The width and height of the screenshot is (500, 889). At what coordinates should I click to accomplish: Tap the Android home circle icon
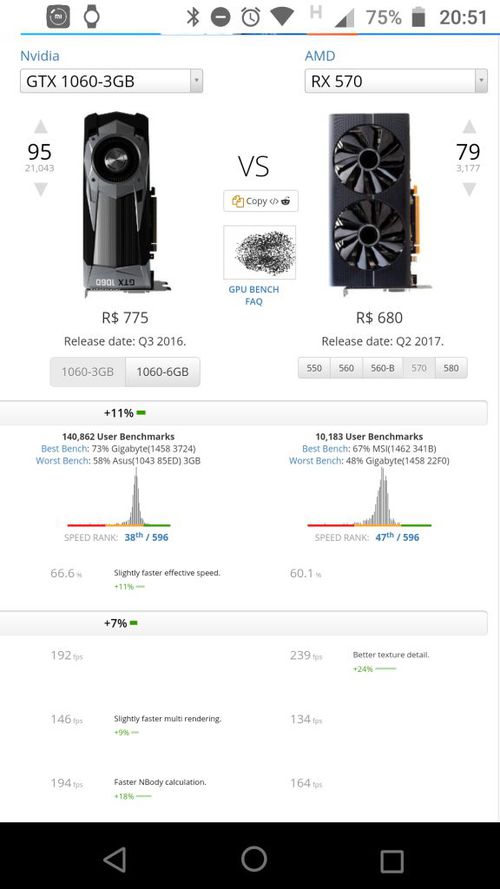[x=254, y=859]
